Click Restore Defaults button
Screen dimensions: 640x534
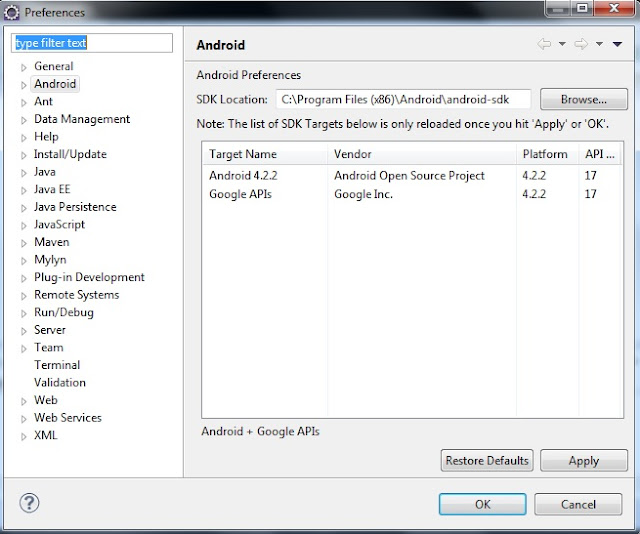pyautogui.click(x=487, y=461)
